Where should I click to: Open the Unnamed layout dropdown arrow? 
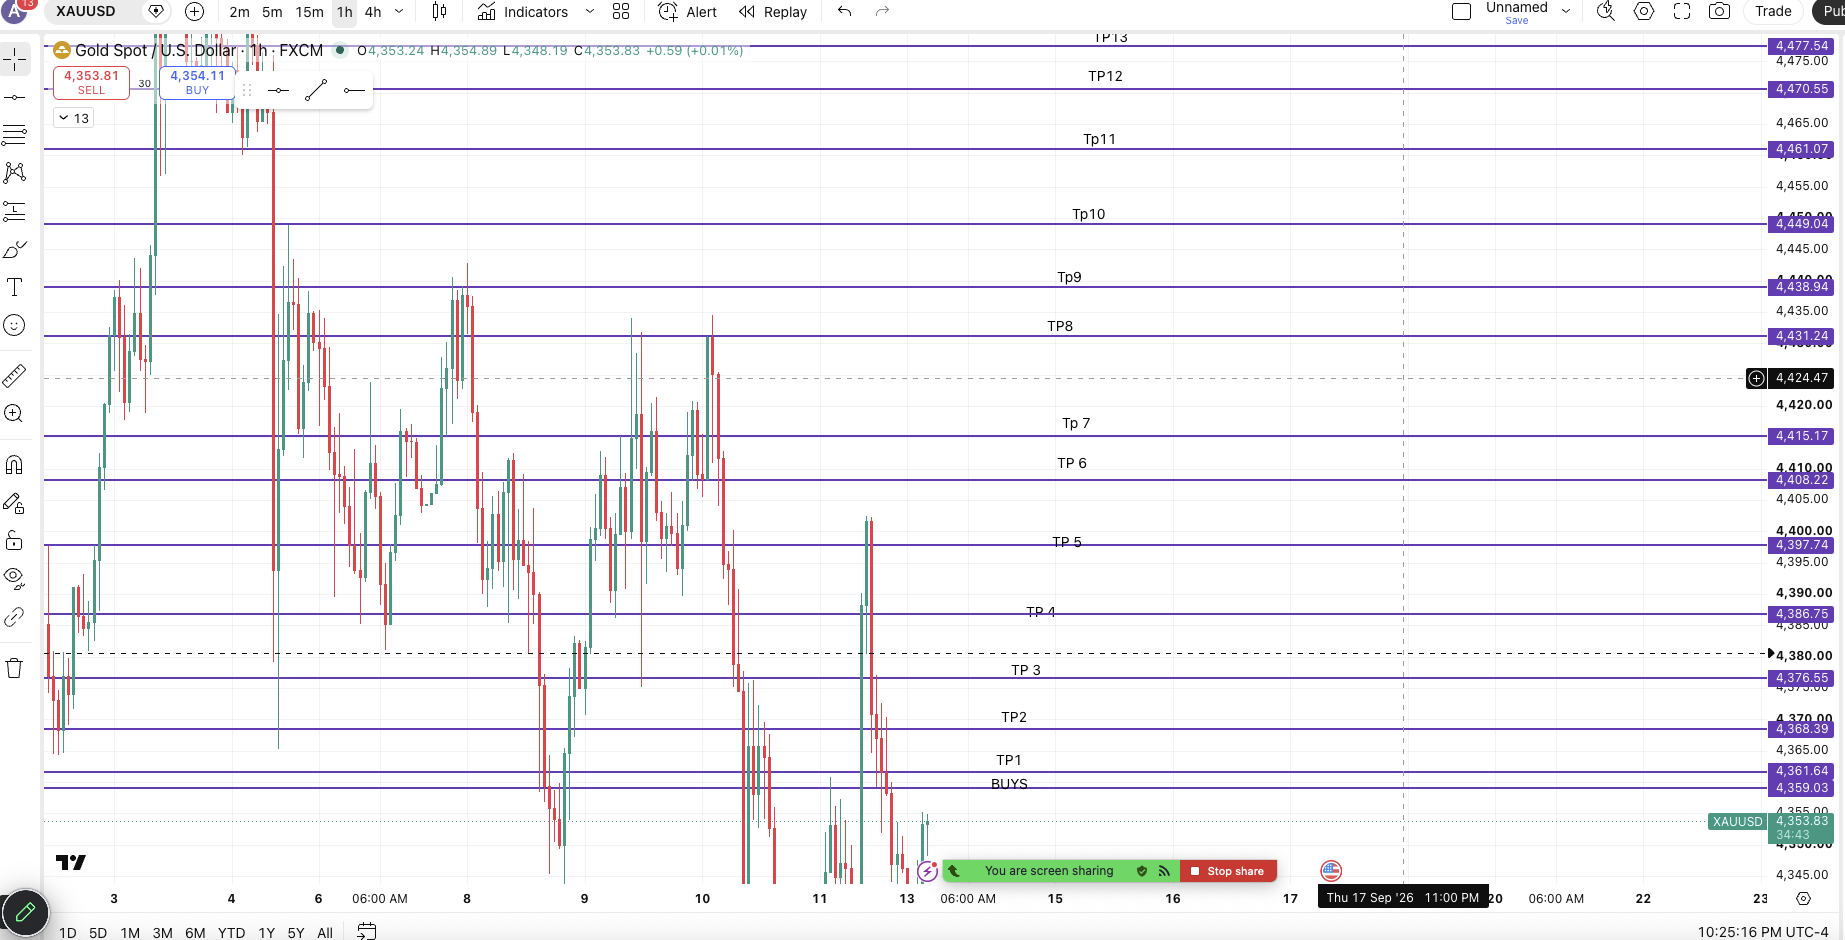click(x=1566, y=12)
